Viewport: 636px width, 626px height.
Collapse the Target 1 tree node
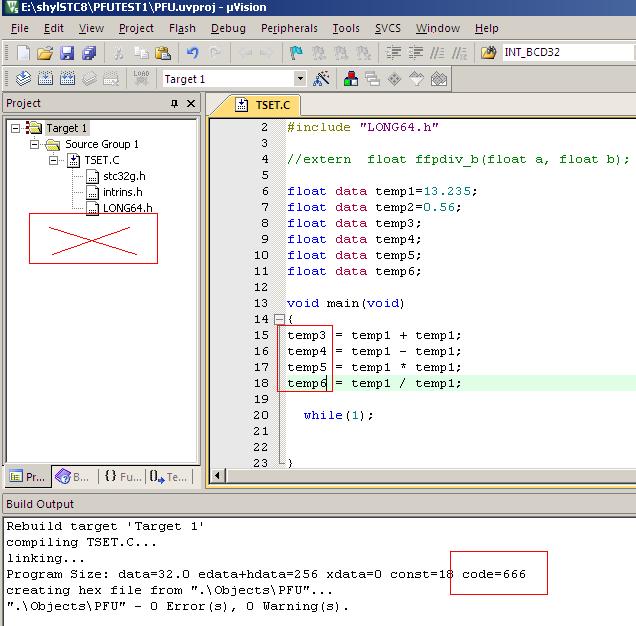[x=15, y=129]
